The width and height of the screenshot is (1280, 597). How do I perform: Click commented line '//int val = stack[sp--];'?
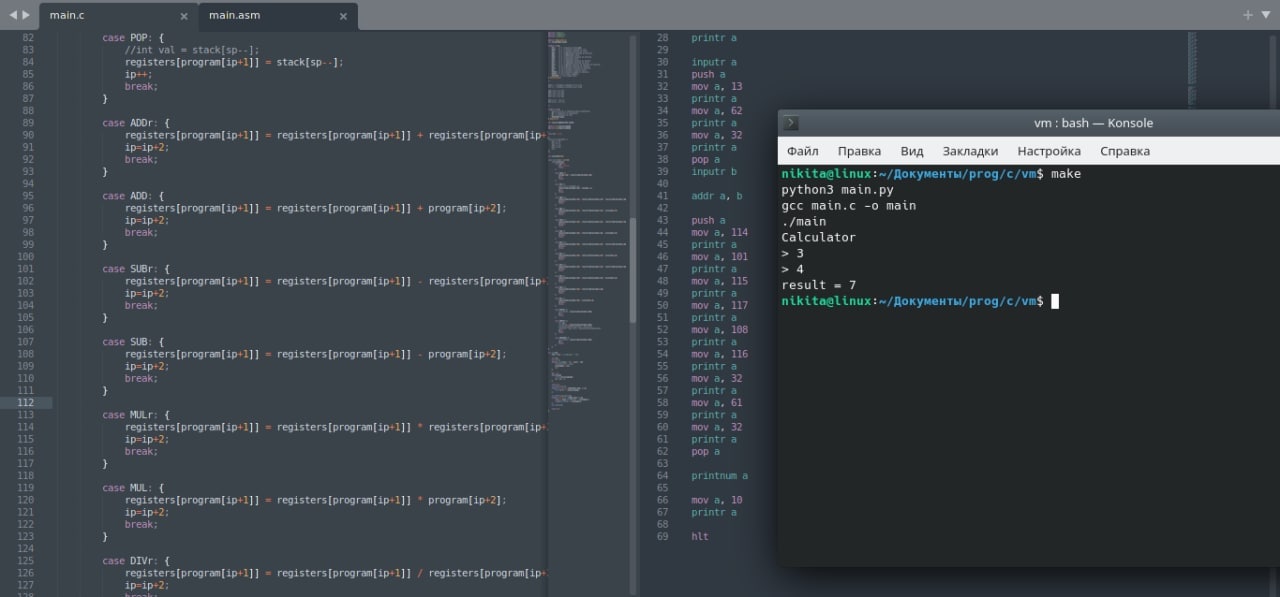(192, 50)
